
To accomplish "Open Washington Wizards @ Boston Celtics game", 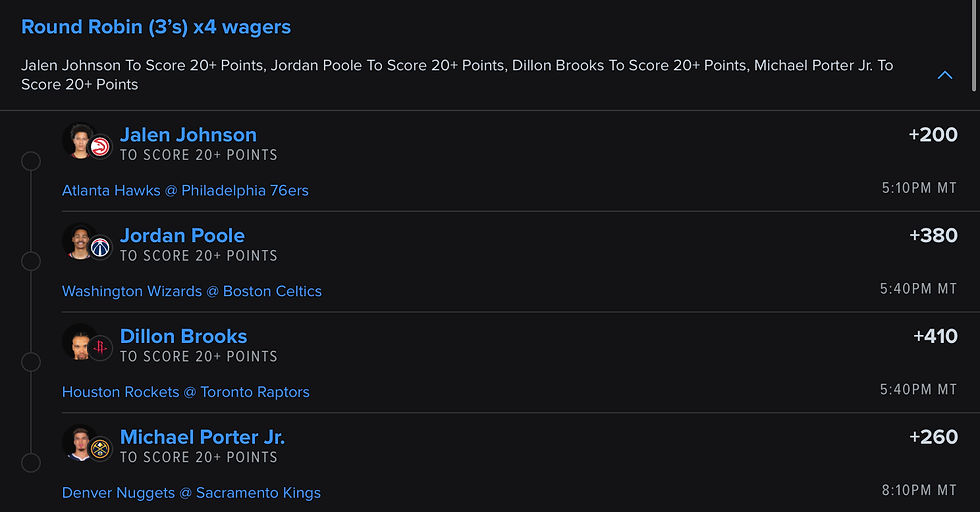I will (192, 291).
